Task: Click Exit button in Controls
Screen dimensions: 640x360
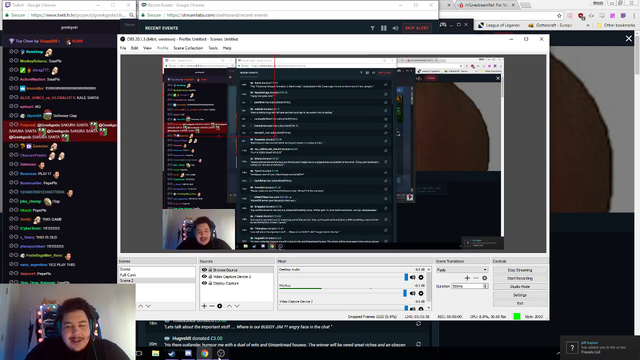Action: click(520, 303)
